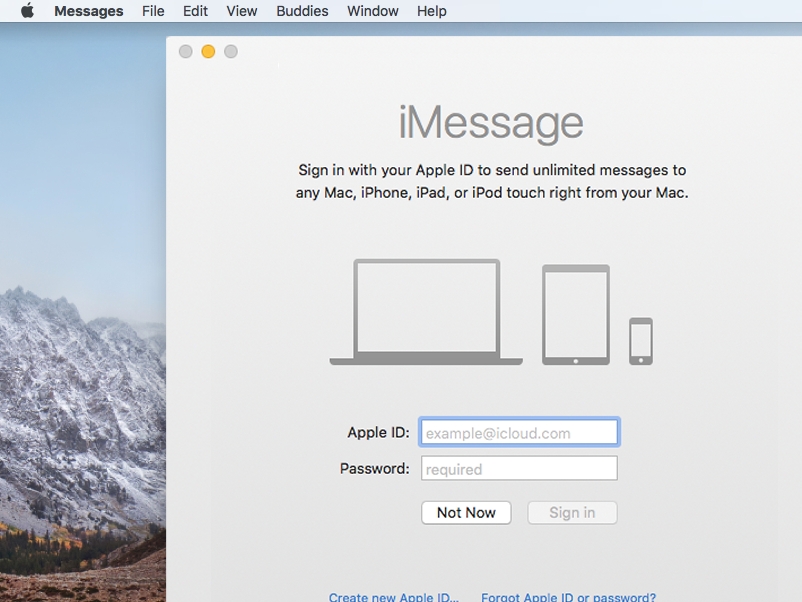Dismiss sign-in with Not Now
802x602 pixels.
click(x=466, y=512)
